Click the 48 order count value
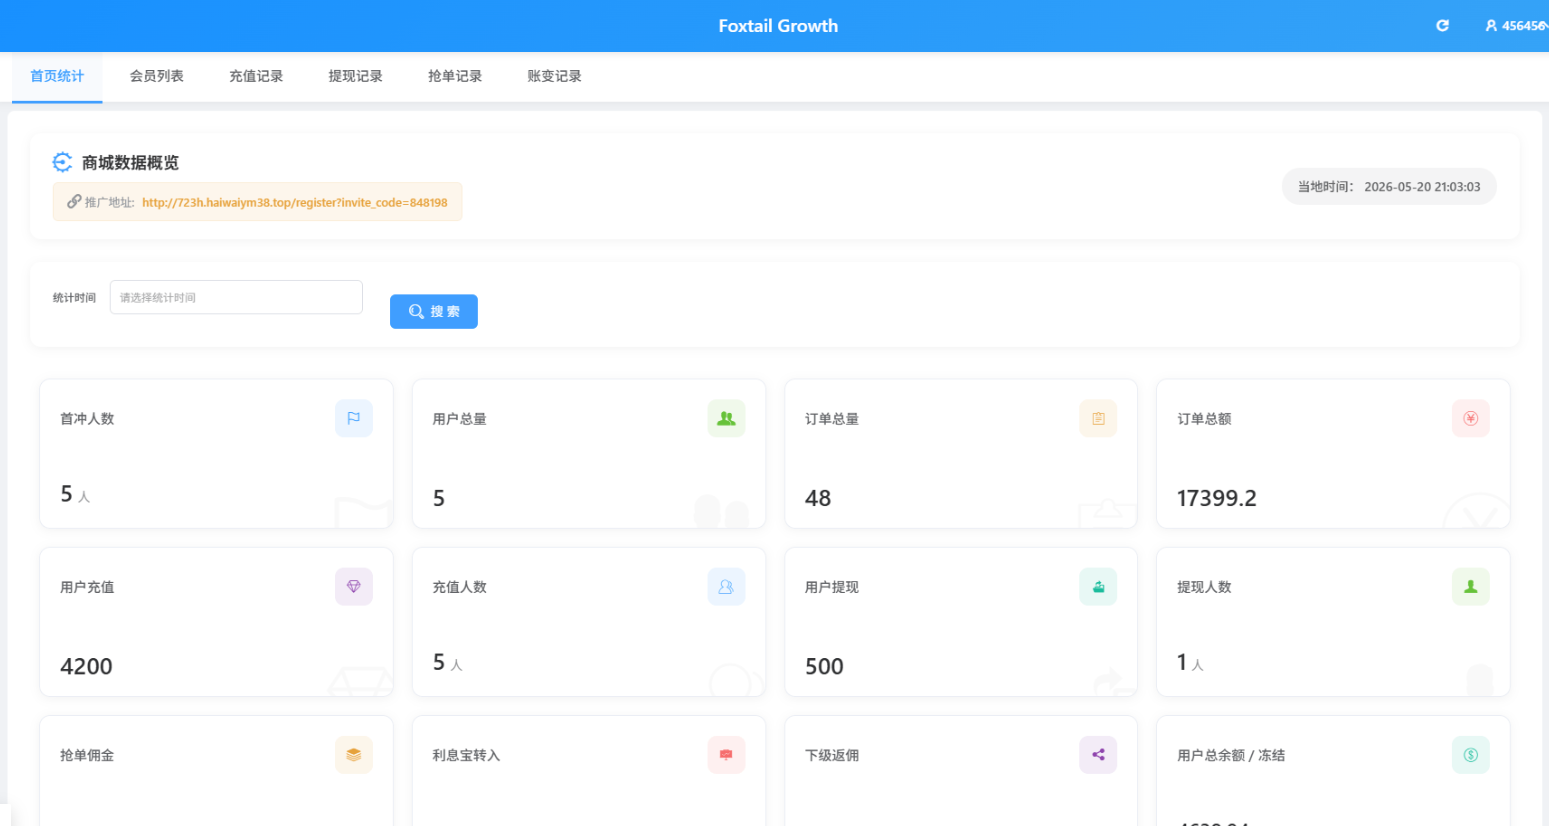The height and width of the screenshot is (826, 1549). 818,498
